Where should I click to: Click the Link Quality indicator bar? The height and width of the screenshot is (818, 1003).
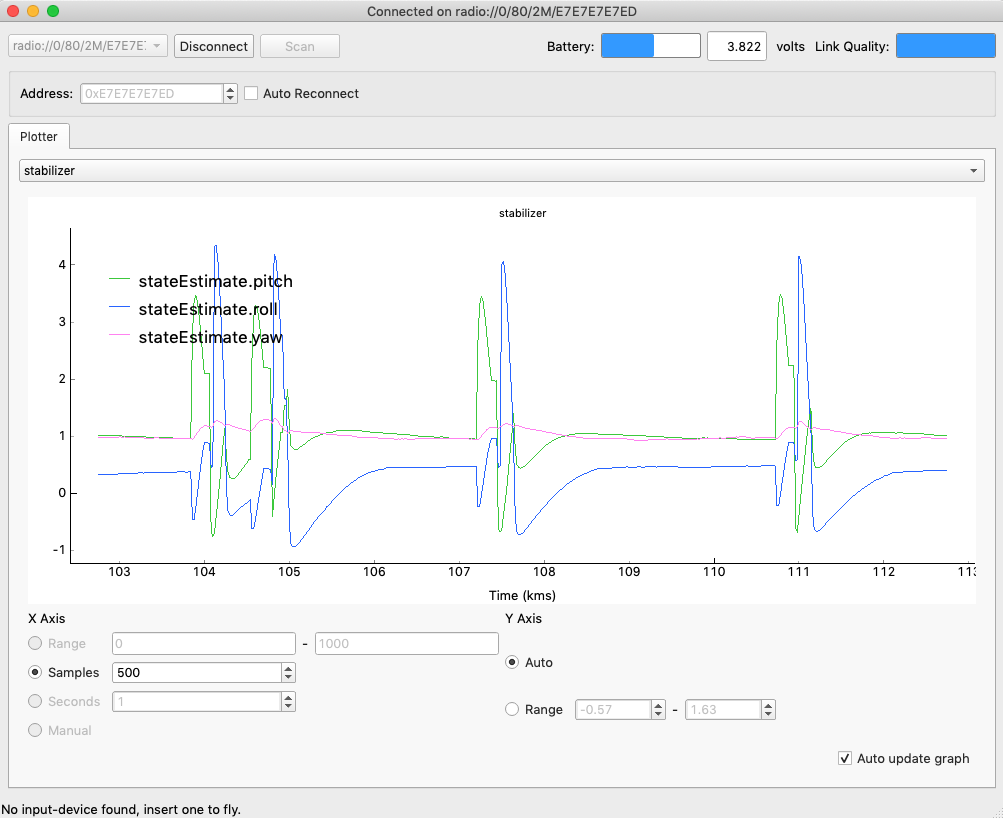click(945, 46)
